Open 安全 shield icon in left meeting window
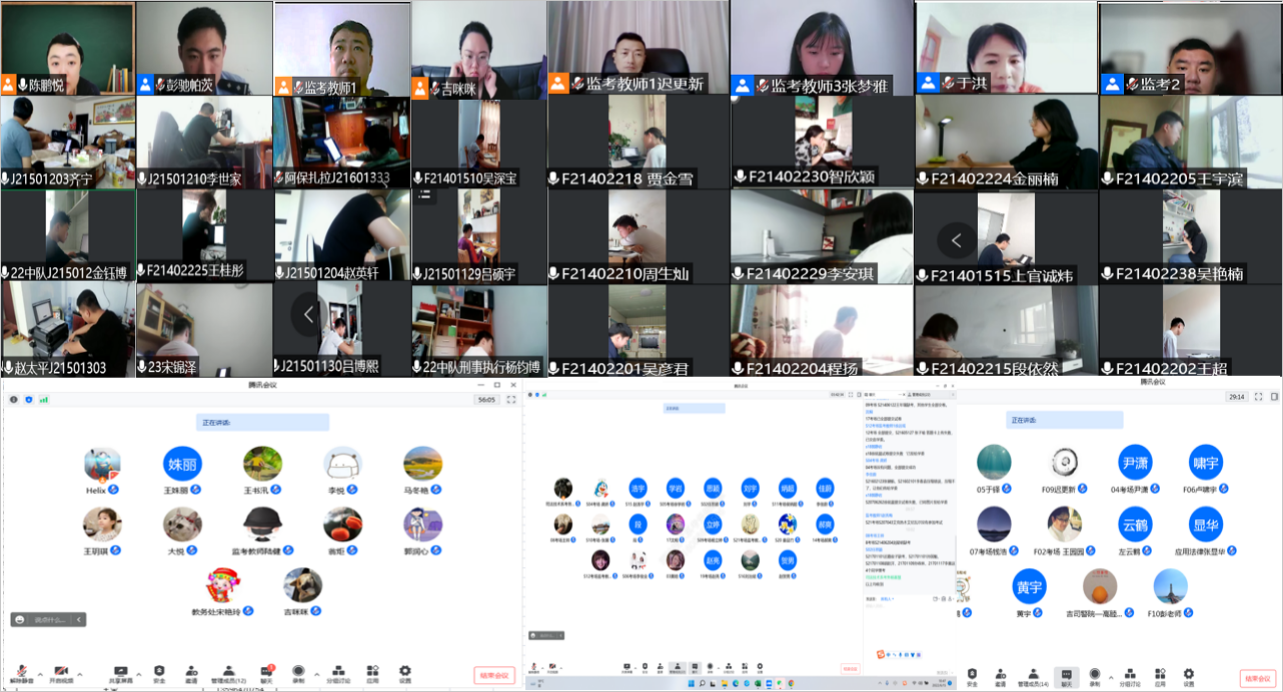 click(159, 673)
